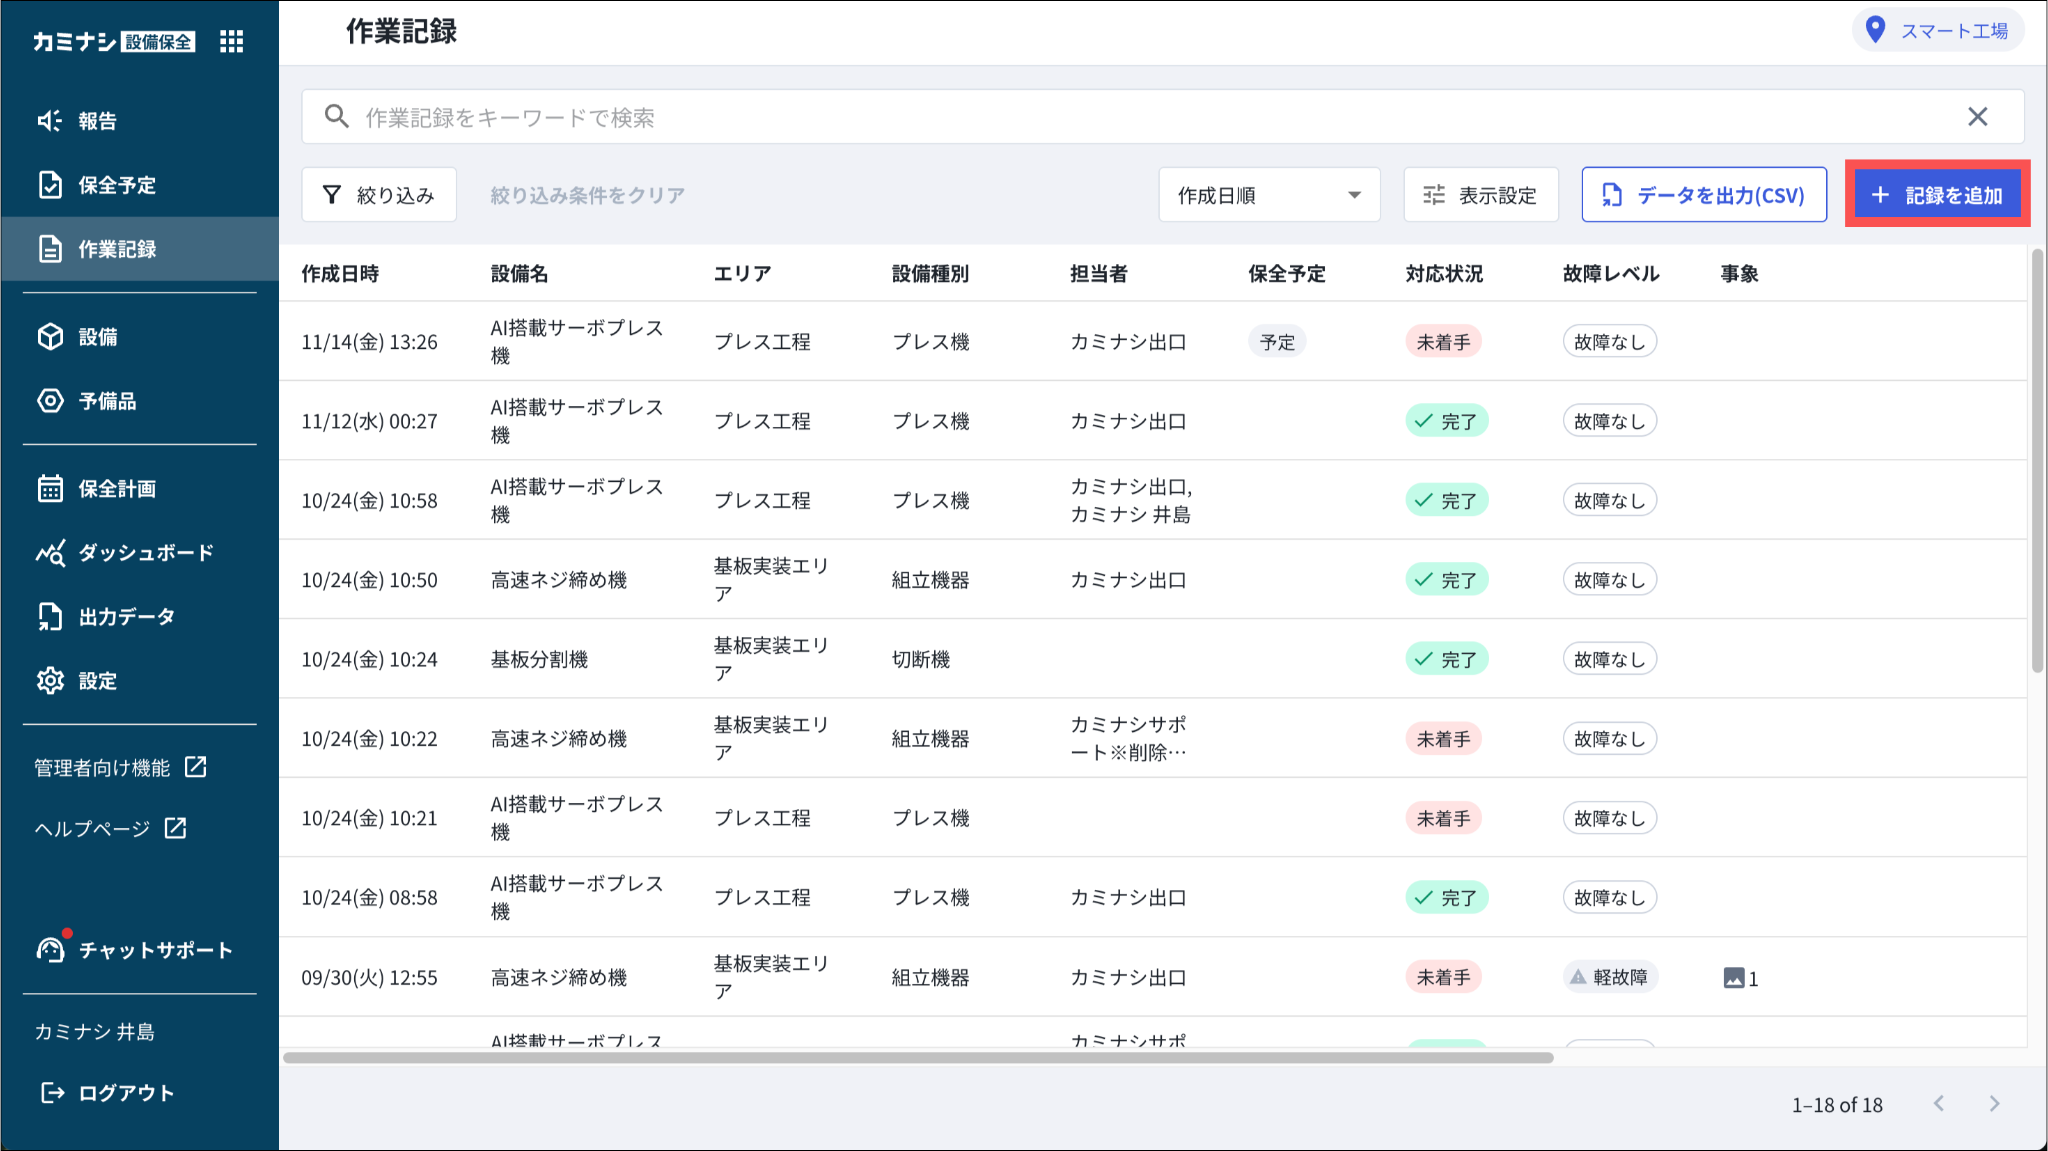The image size is (2048, 1151).
Task: Open 表示設定 display settings
Action: pos(1480,195)
